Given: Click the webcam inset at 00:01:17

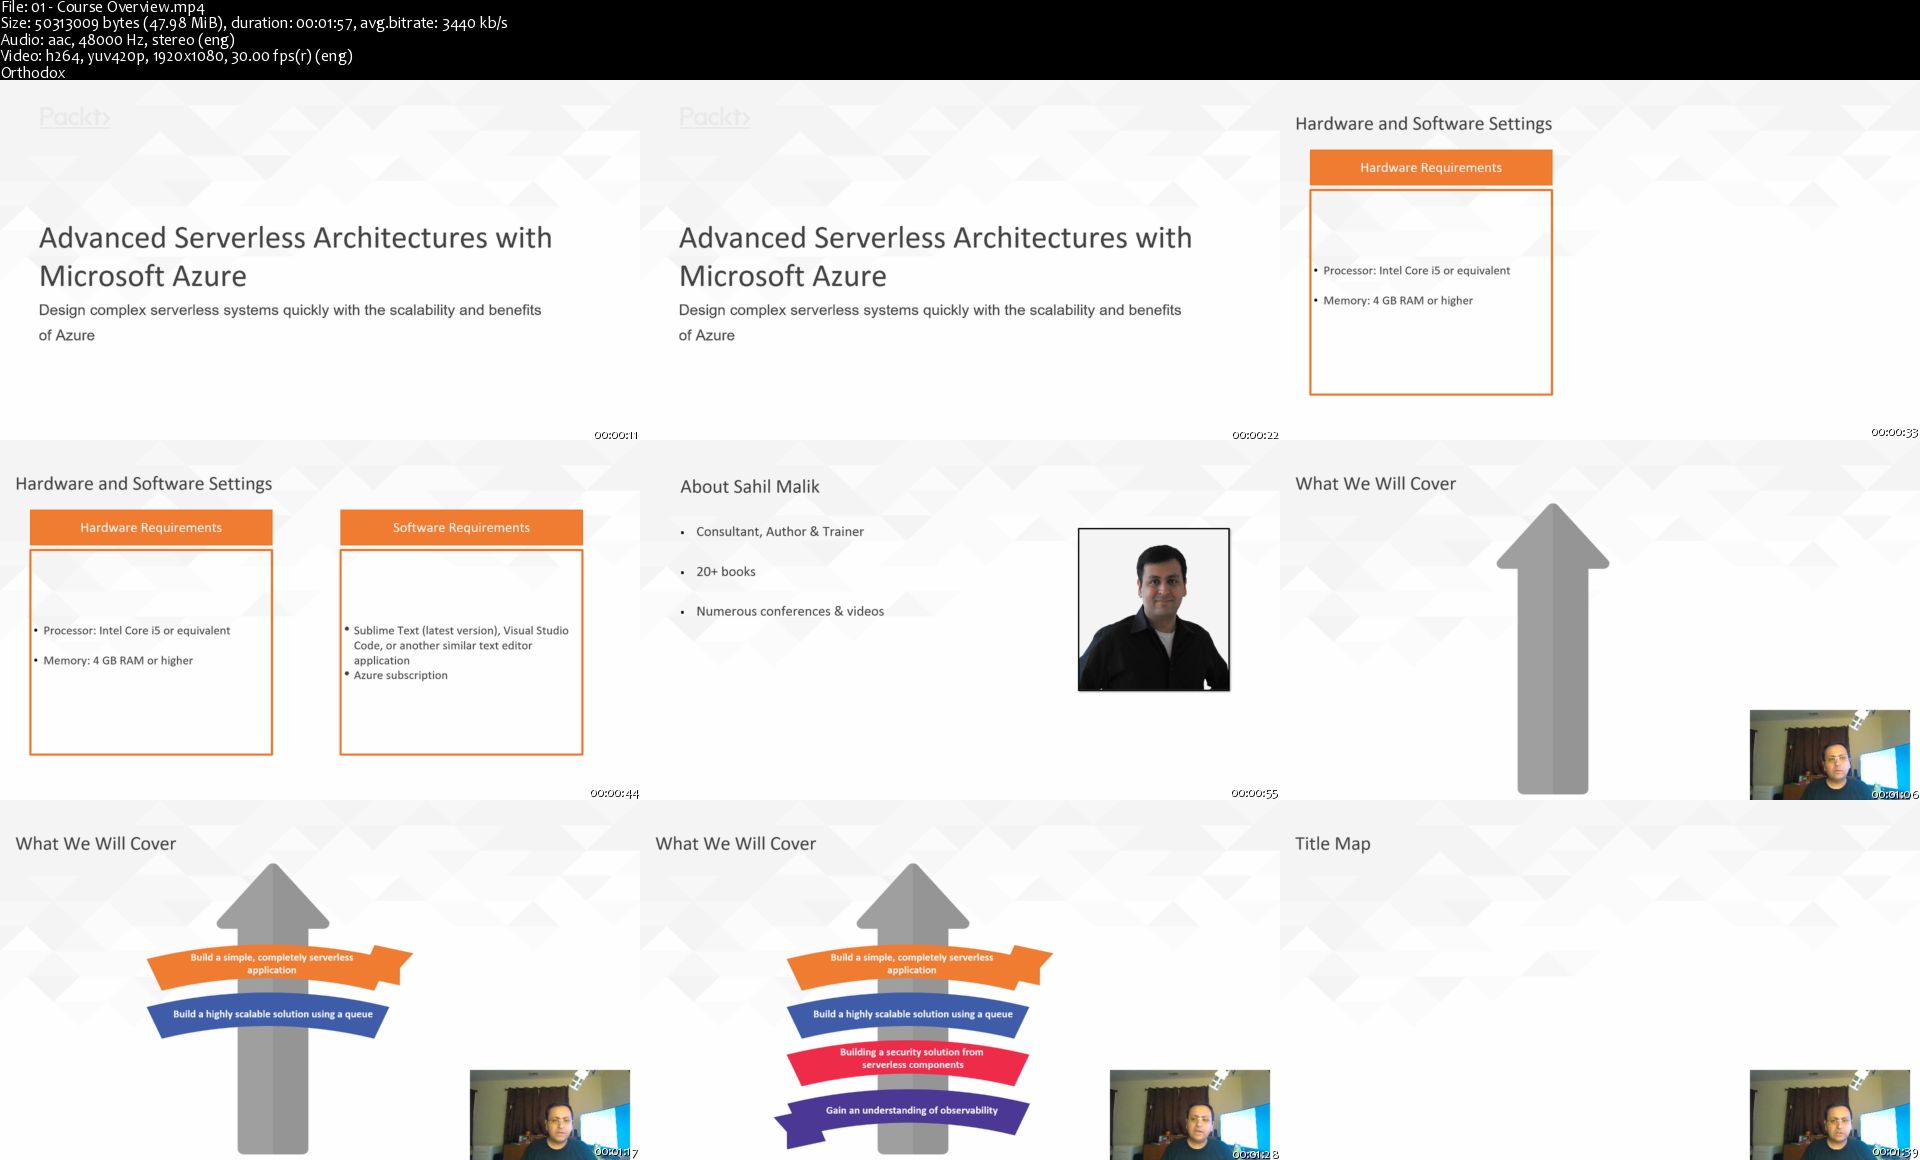Looking at the screenshot, I should 550,1114.
